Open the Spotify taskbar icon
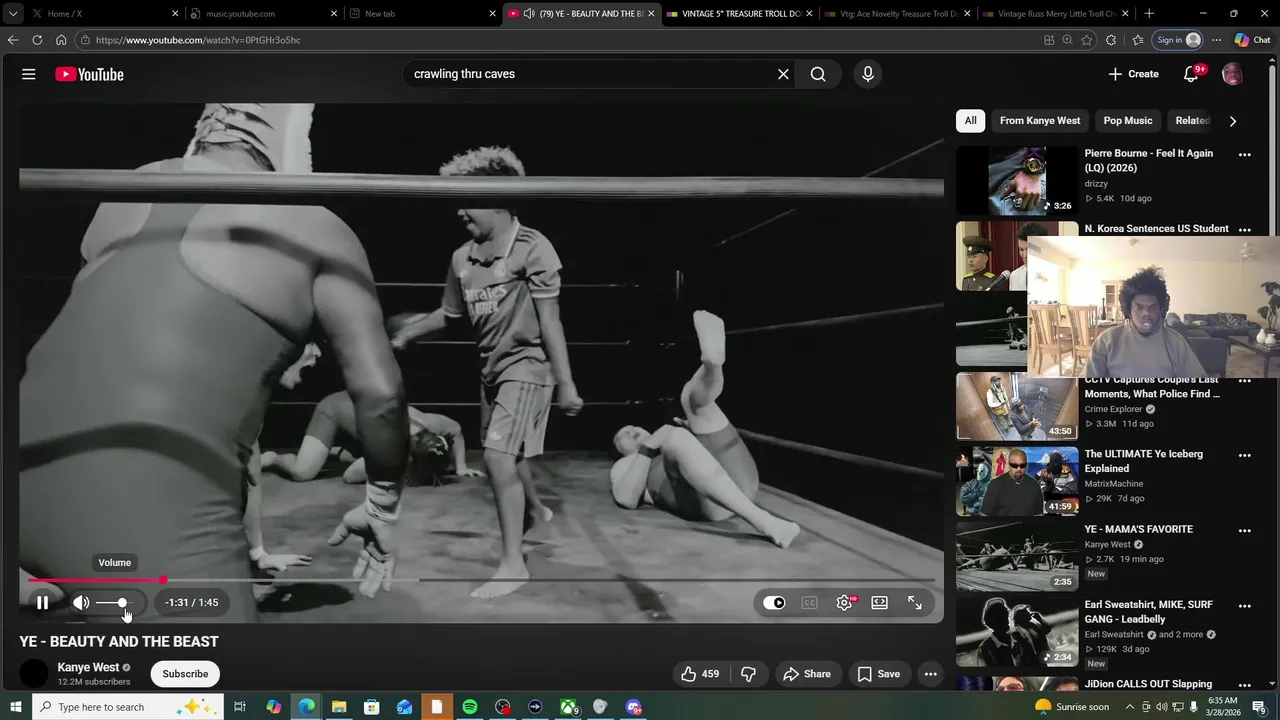The image size is (1280, 720). (470, 707)
